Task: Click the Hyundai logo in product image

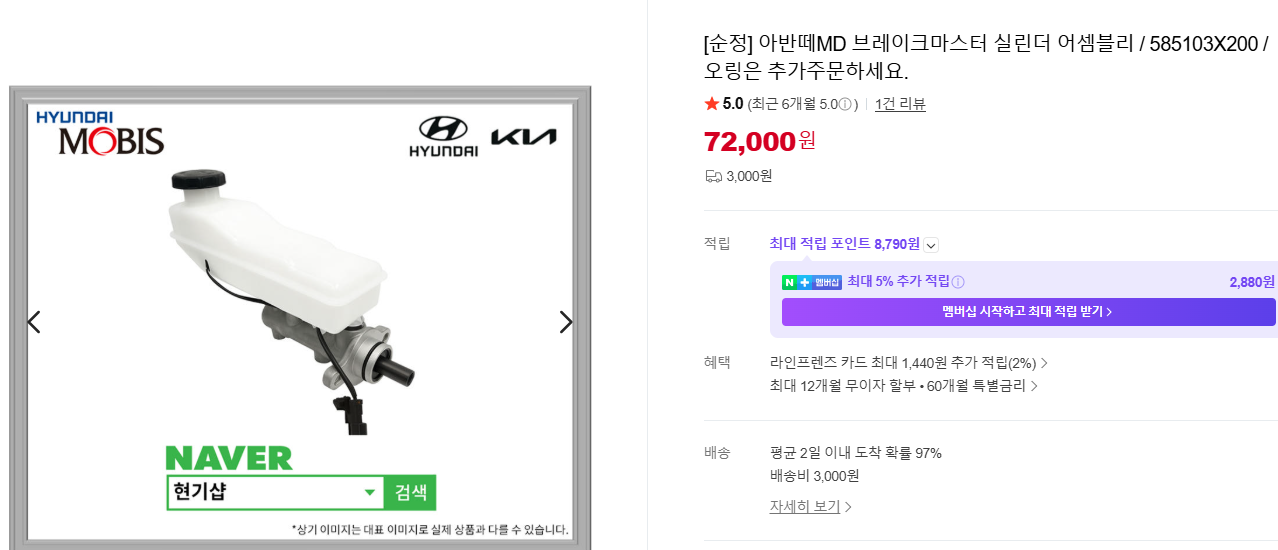Action: coord(443,137)
